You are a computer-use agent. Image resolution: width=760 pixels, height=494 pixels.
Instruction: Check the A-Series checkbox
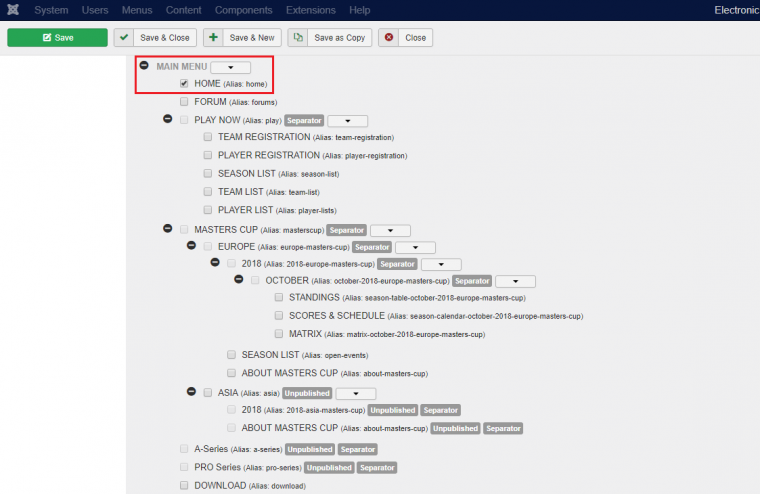[x=184, y=449]
